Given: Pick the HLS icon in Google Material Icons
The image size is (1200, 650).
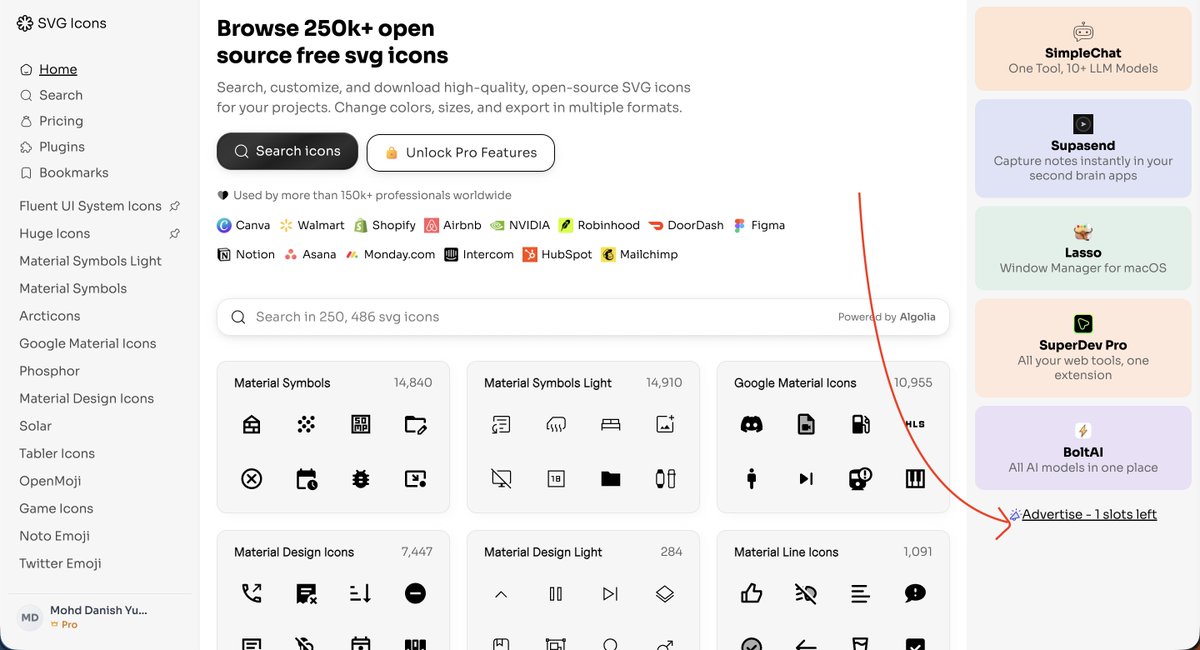Looking at the screenshot, I should pos(915,424).
